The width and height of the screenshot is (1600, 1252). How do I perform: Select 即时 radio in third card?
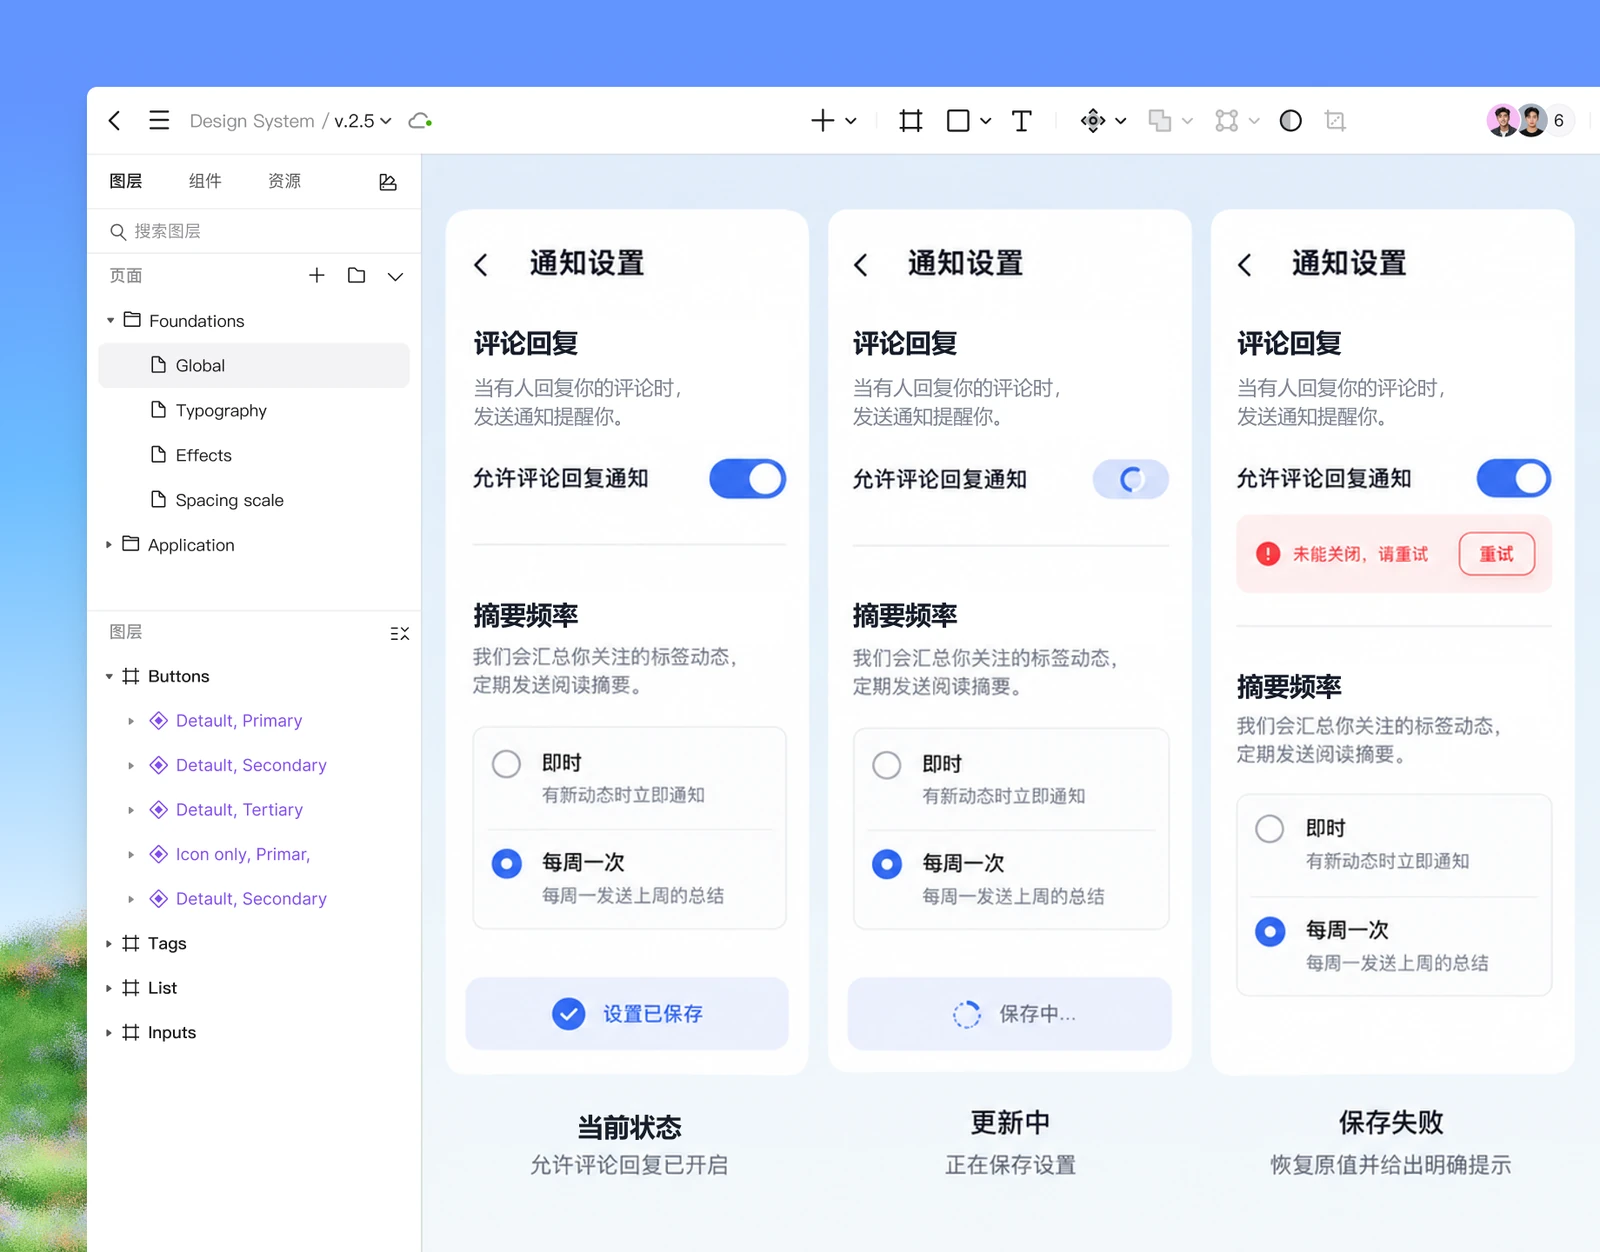[1270, 829]
